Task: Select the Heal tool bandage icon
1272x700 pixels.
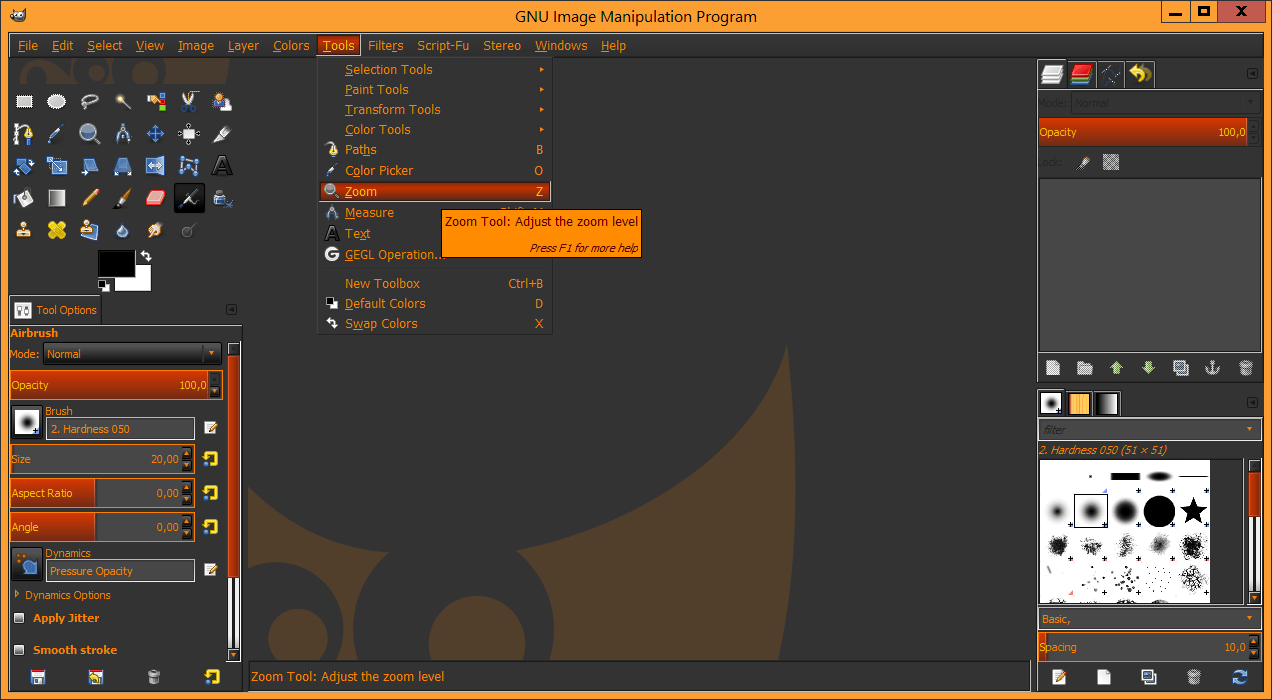Action: point(57,230)
